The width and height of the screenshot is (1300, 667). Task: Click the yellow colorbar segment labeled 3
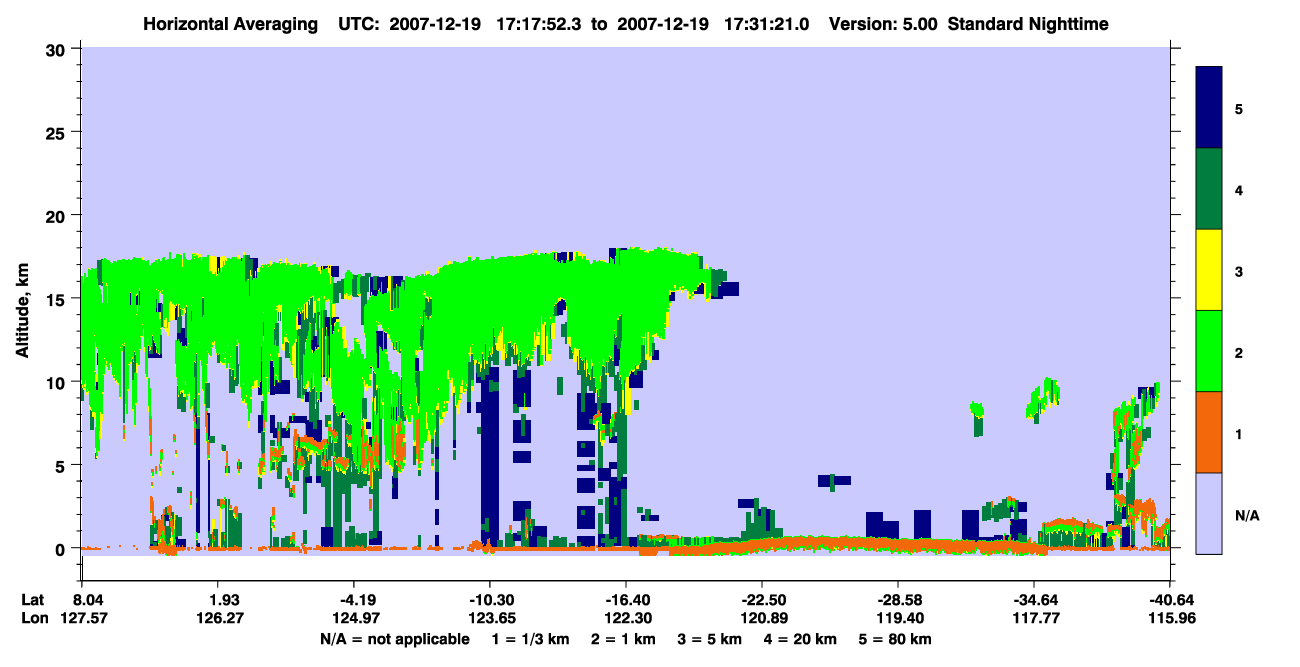(1209, 270)
